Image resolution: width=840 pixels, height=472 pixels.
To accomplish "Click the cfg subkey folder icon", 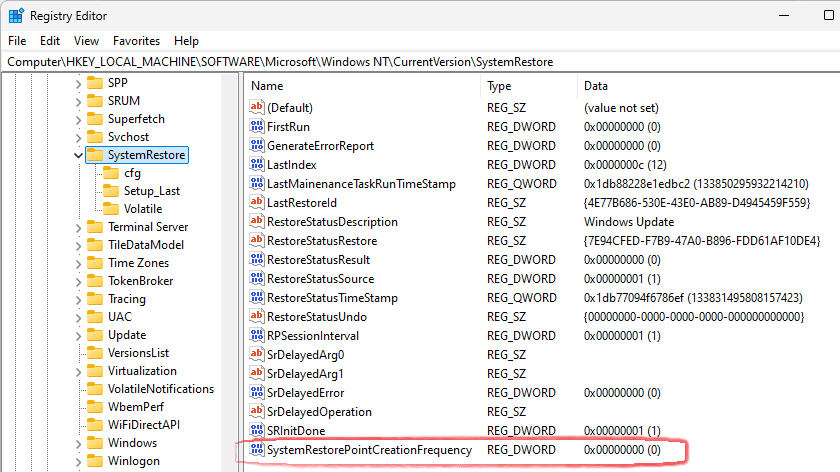I will click(111, 173).
